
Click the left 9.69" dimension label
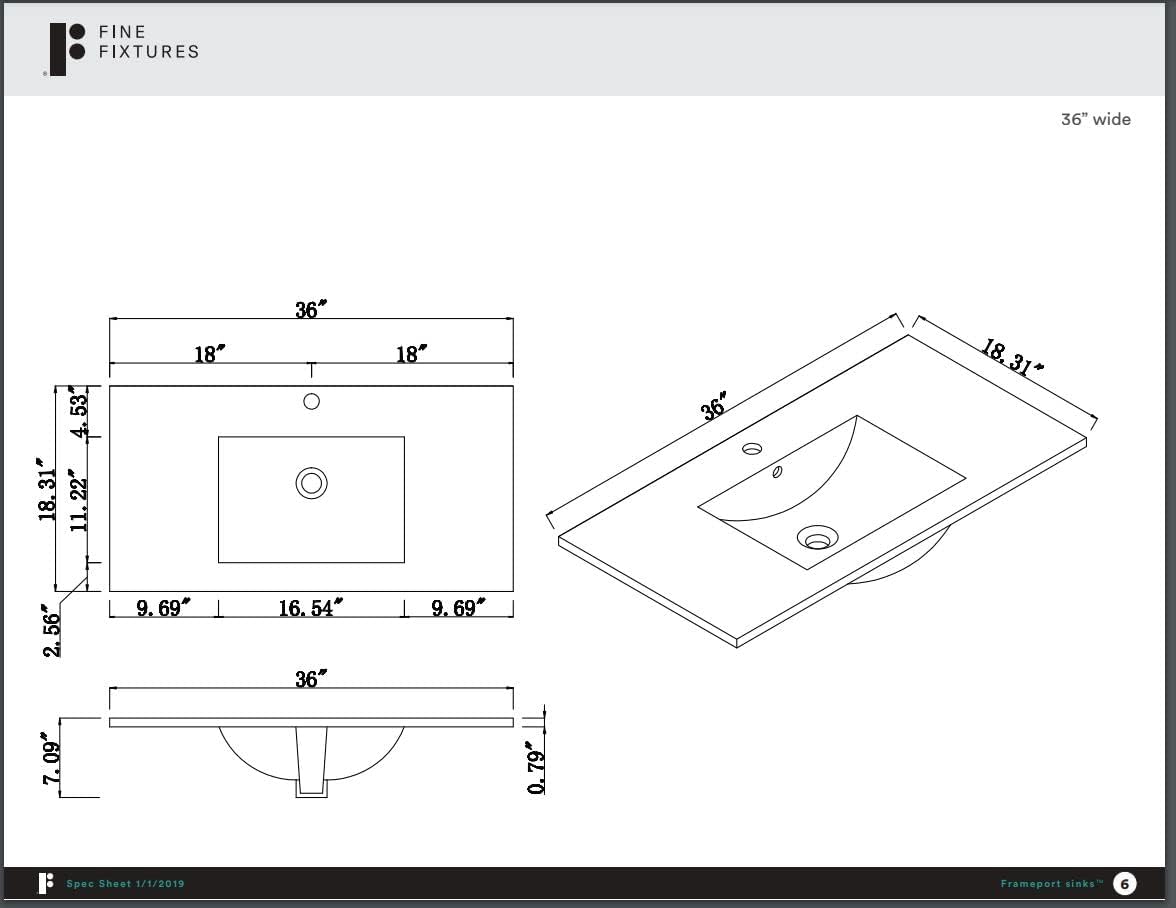(x=163, y=607)
